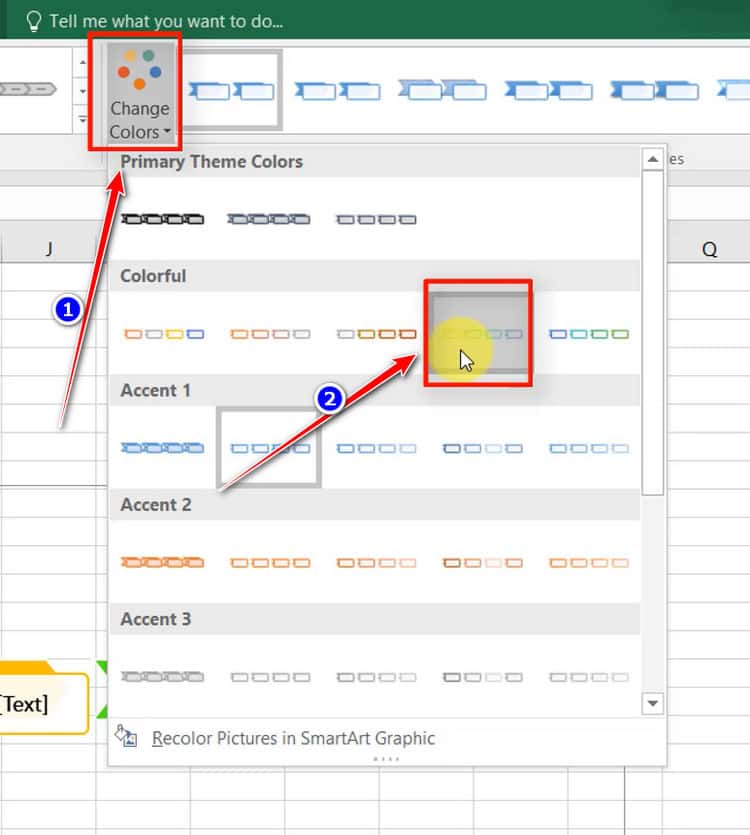Click the Accent 1 section heading
The width and height of the screenshot is (750, 835).
pyautogui.click(x=155, y=390)
